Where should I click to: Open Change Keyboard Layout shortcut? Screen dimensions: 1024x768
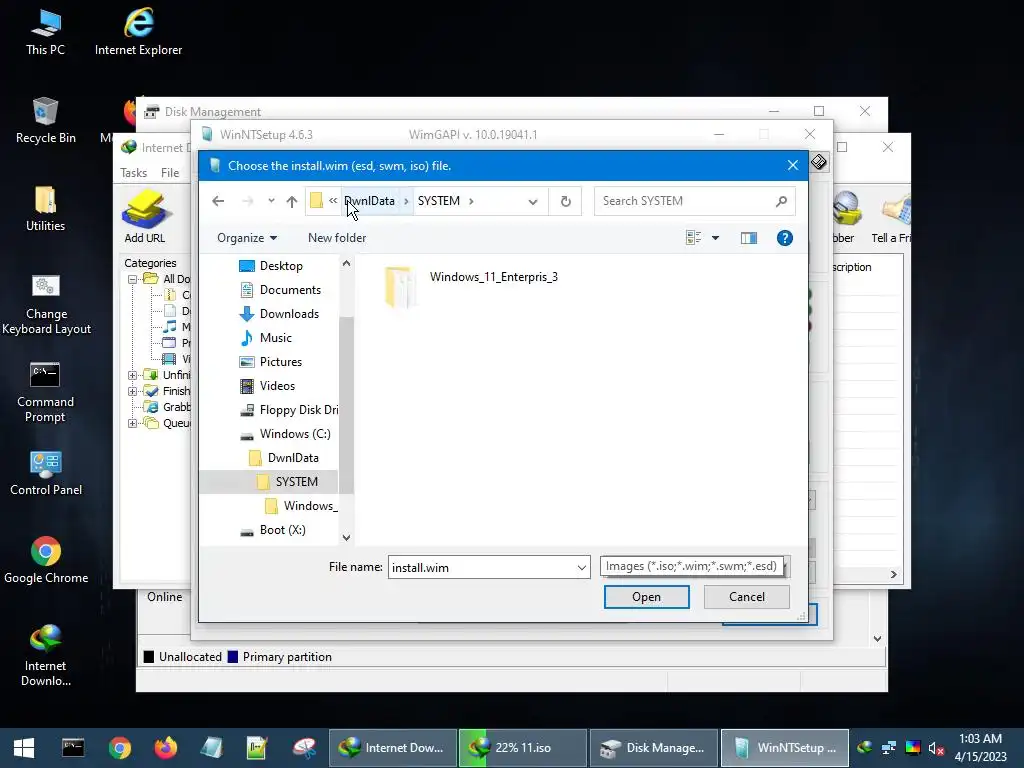tap(46, 304)
